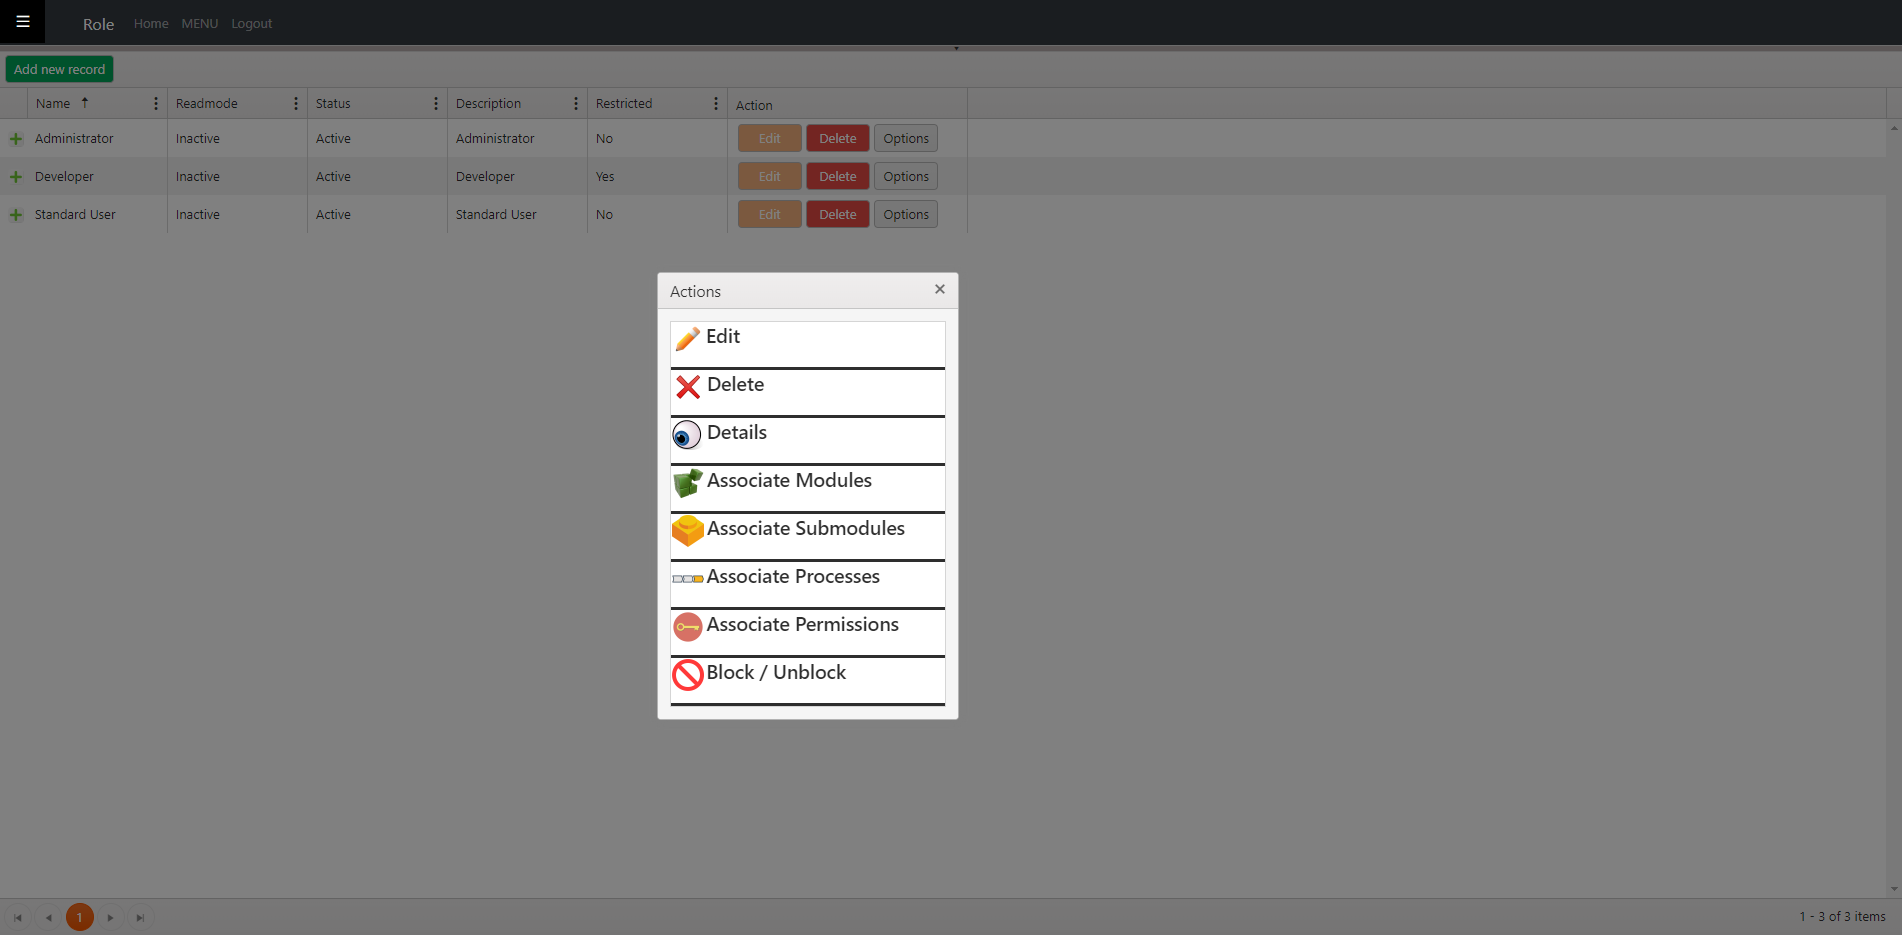The height and width of the screenshot is (935, 1902).
Task: Open Name column options menu
Action: [x=156, y=104]
